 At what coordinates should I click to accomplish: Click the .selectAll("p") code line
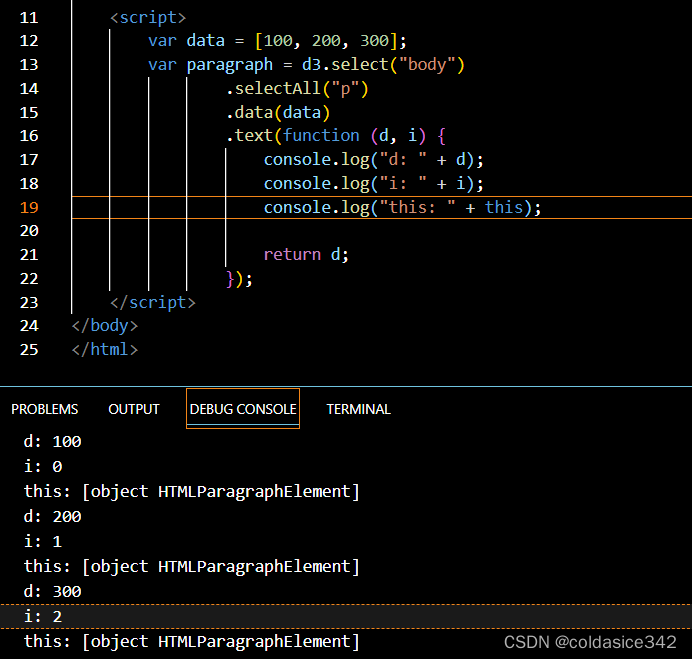(x=297, y=89)
